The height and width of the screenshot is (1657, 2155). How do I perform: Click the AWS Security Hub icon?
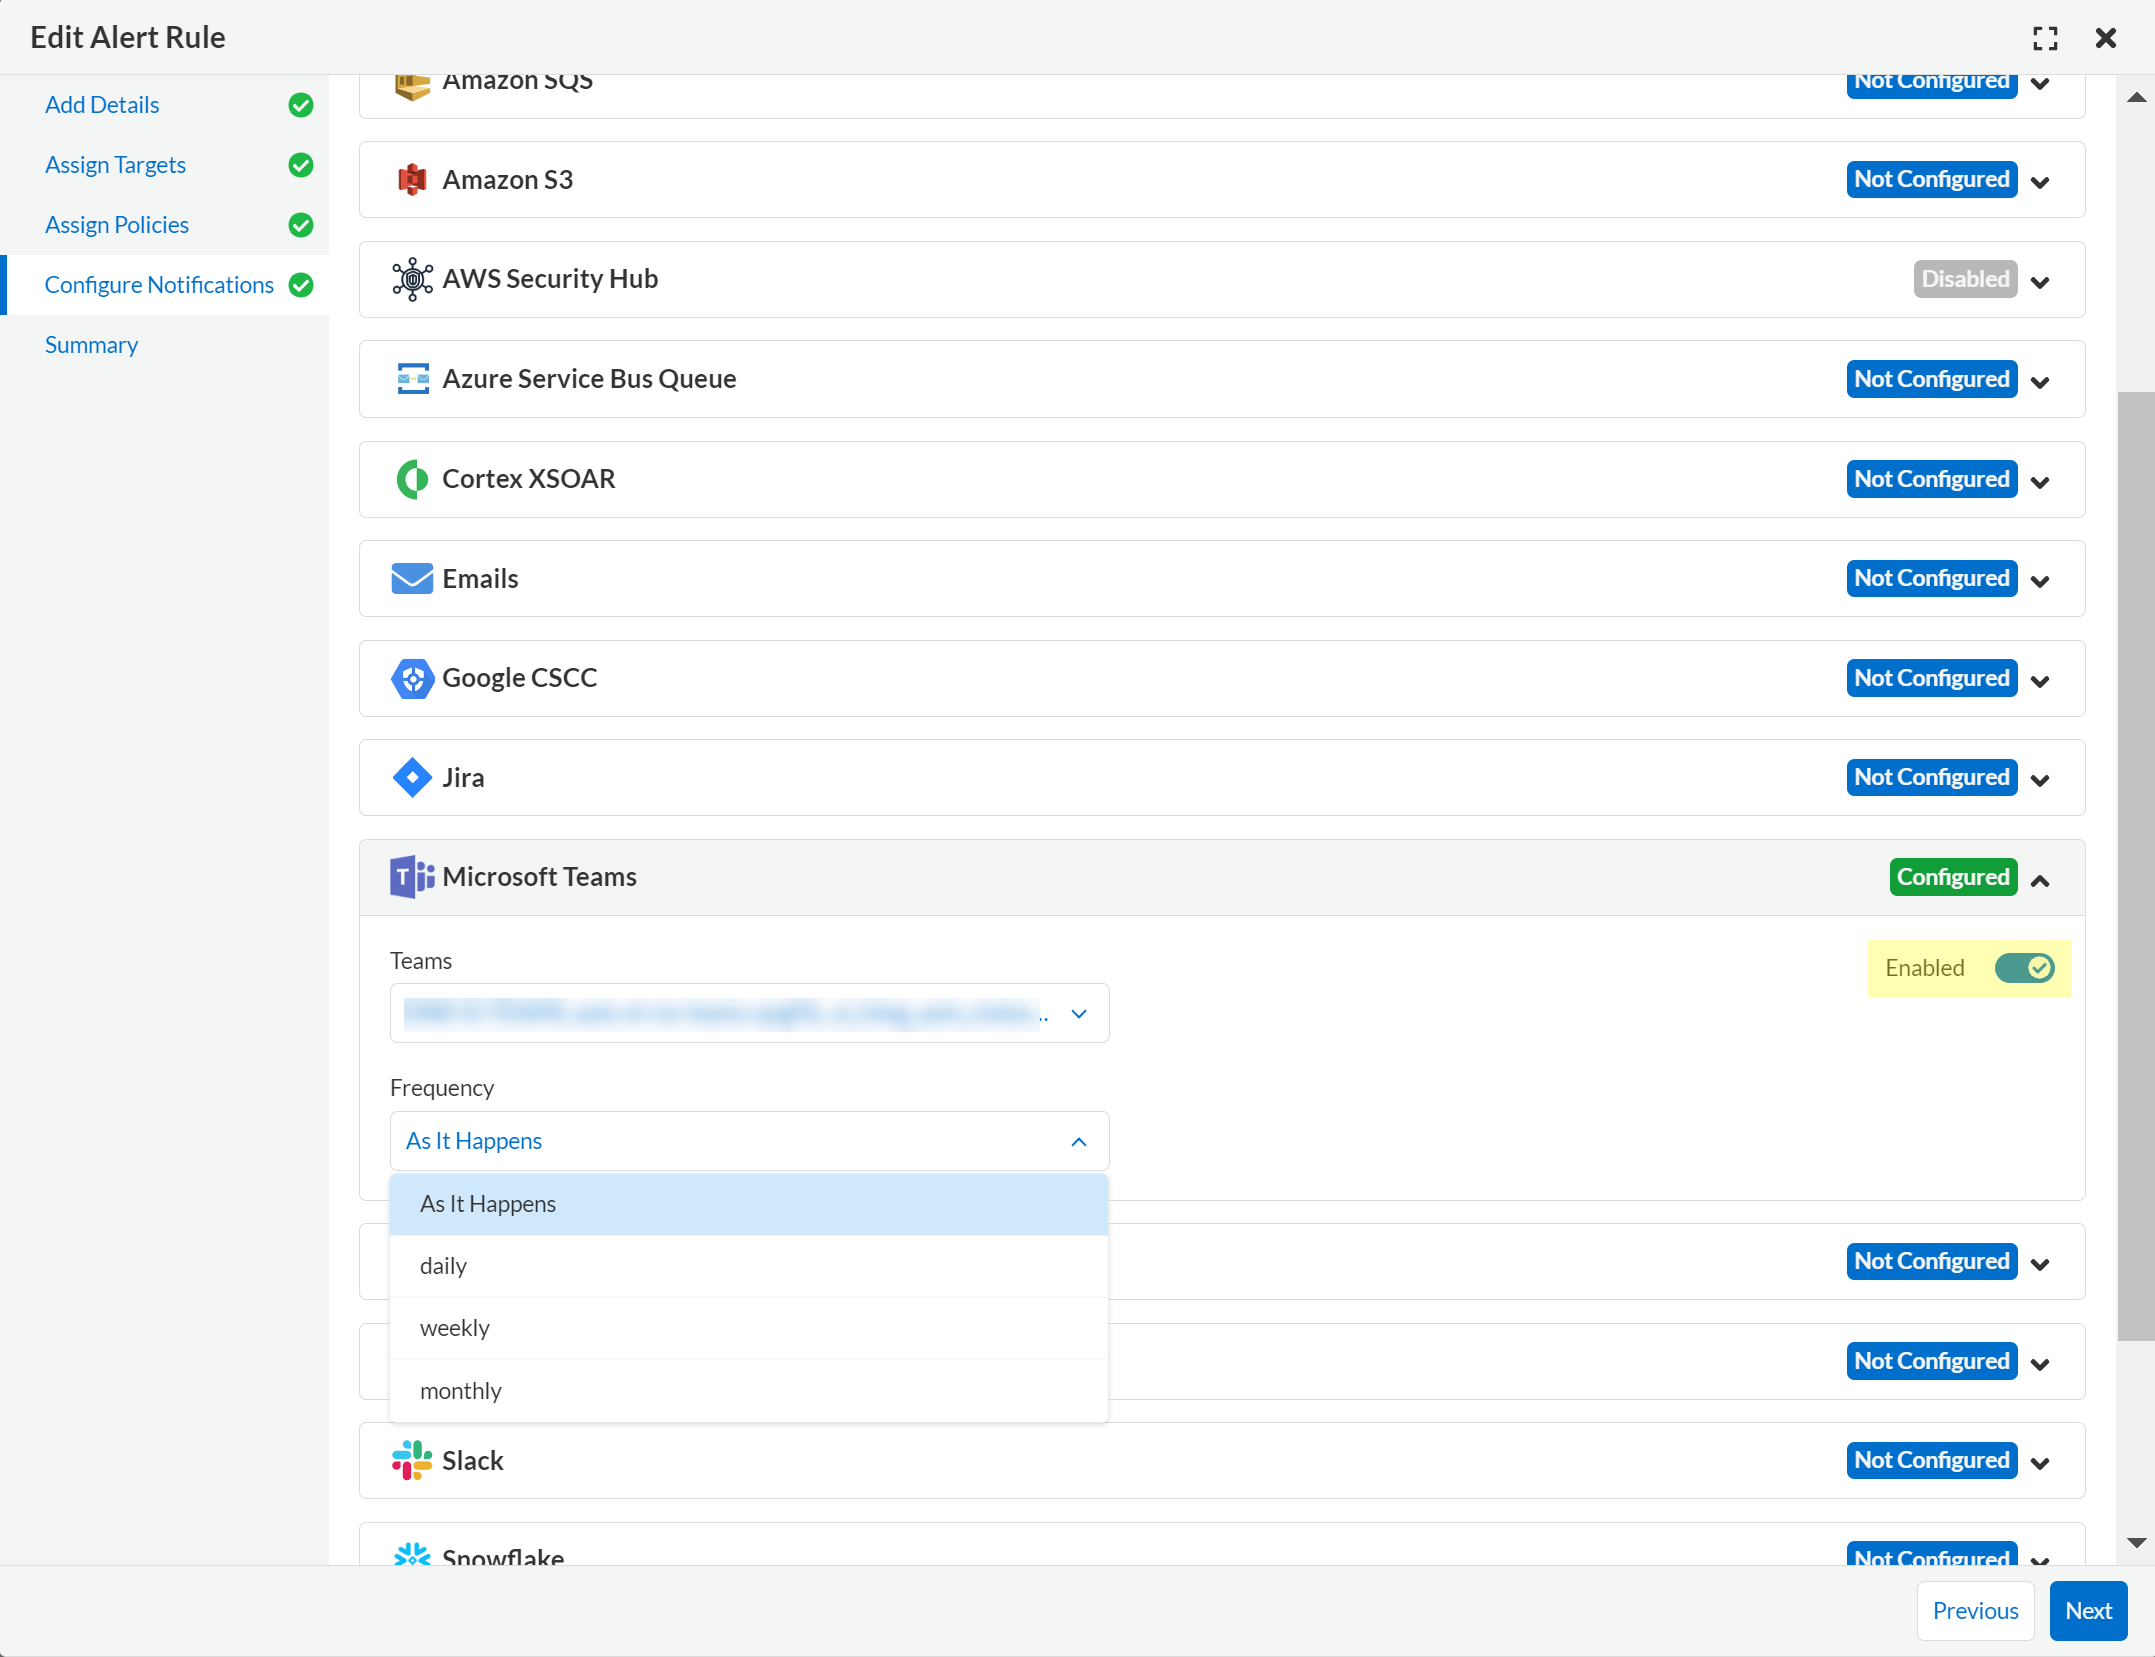pyautogui.click(x=412, y=279)
